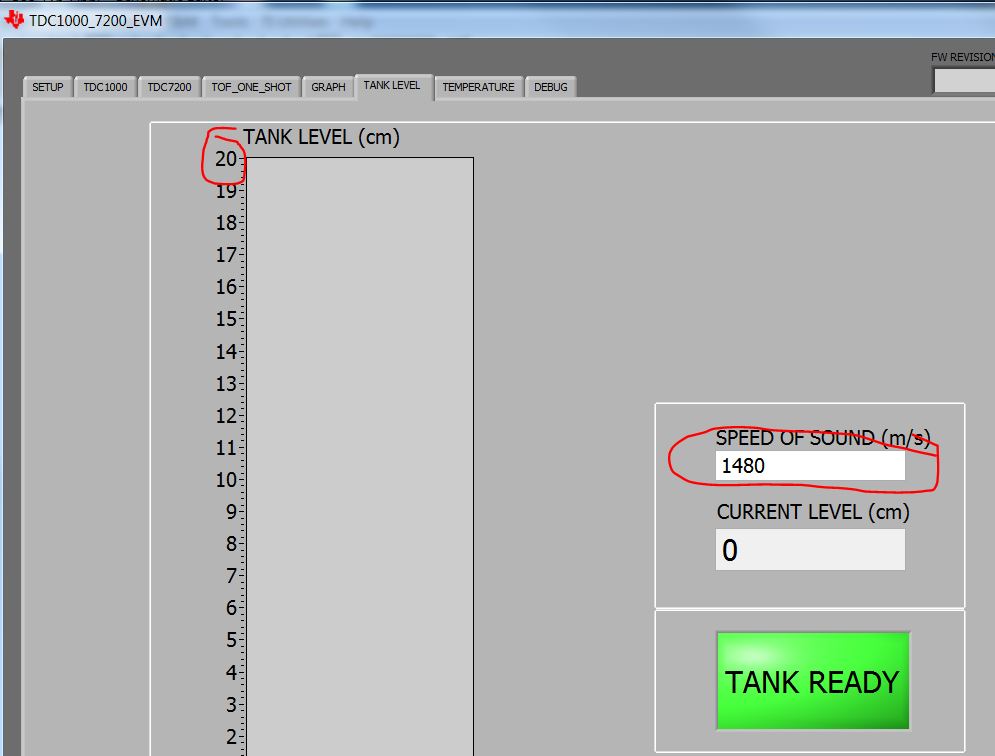The image size is (995, 756).
Task: Click the Current Level value field
Action: coord(810,550)
